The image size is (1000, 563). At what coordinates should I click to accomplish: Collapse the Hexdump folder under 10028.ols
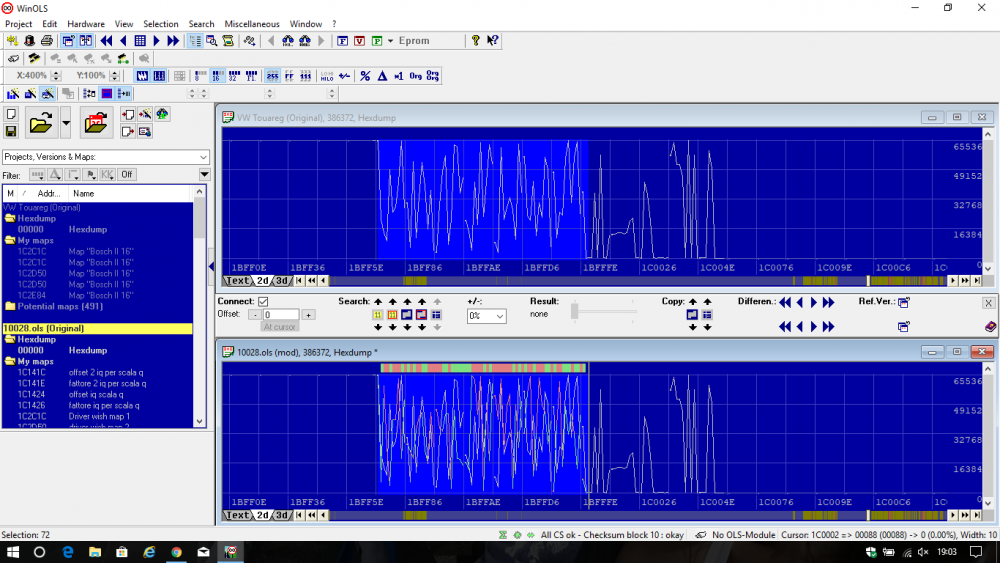(10, 339)
